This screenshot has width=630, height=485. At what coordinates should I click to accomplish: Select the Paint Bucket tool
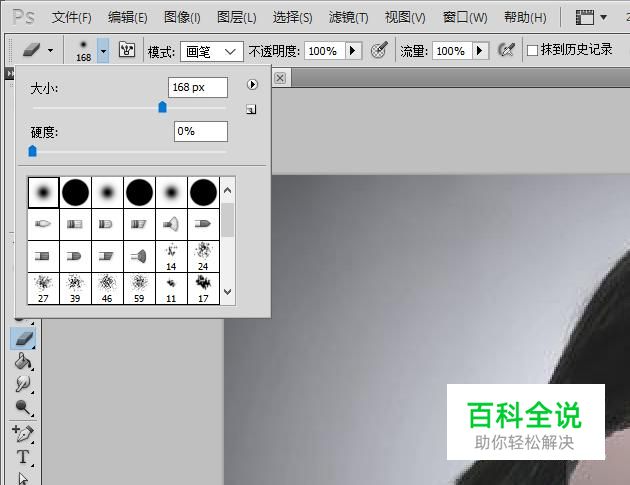click(x=22, y=361)
